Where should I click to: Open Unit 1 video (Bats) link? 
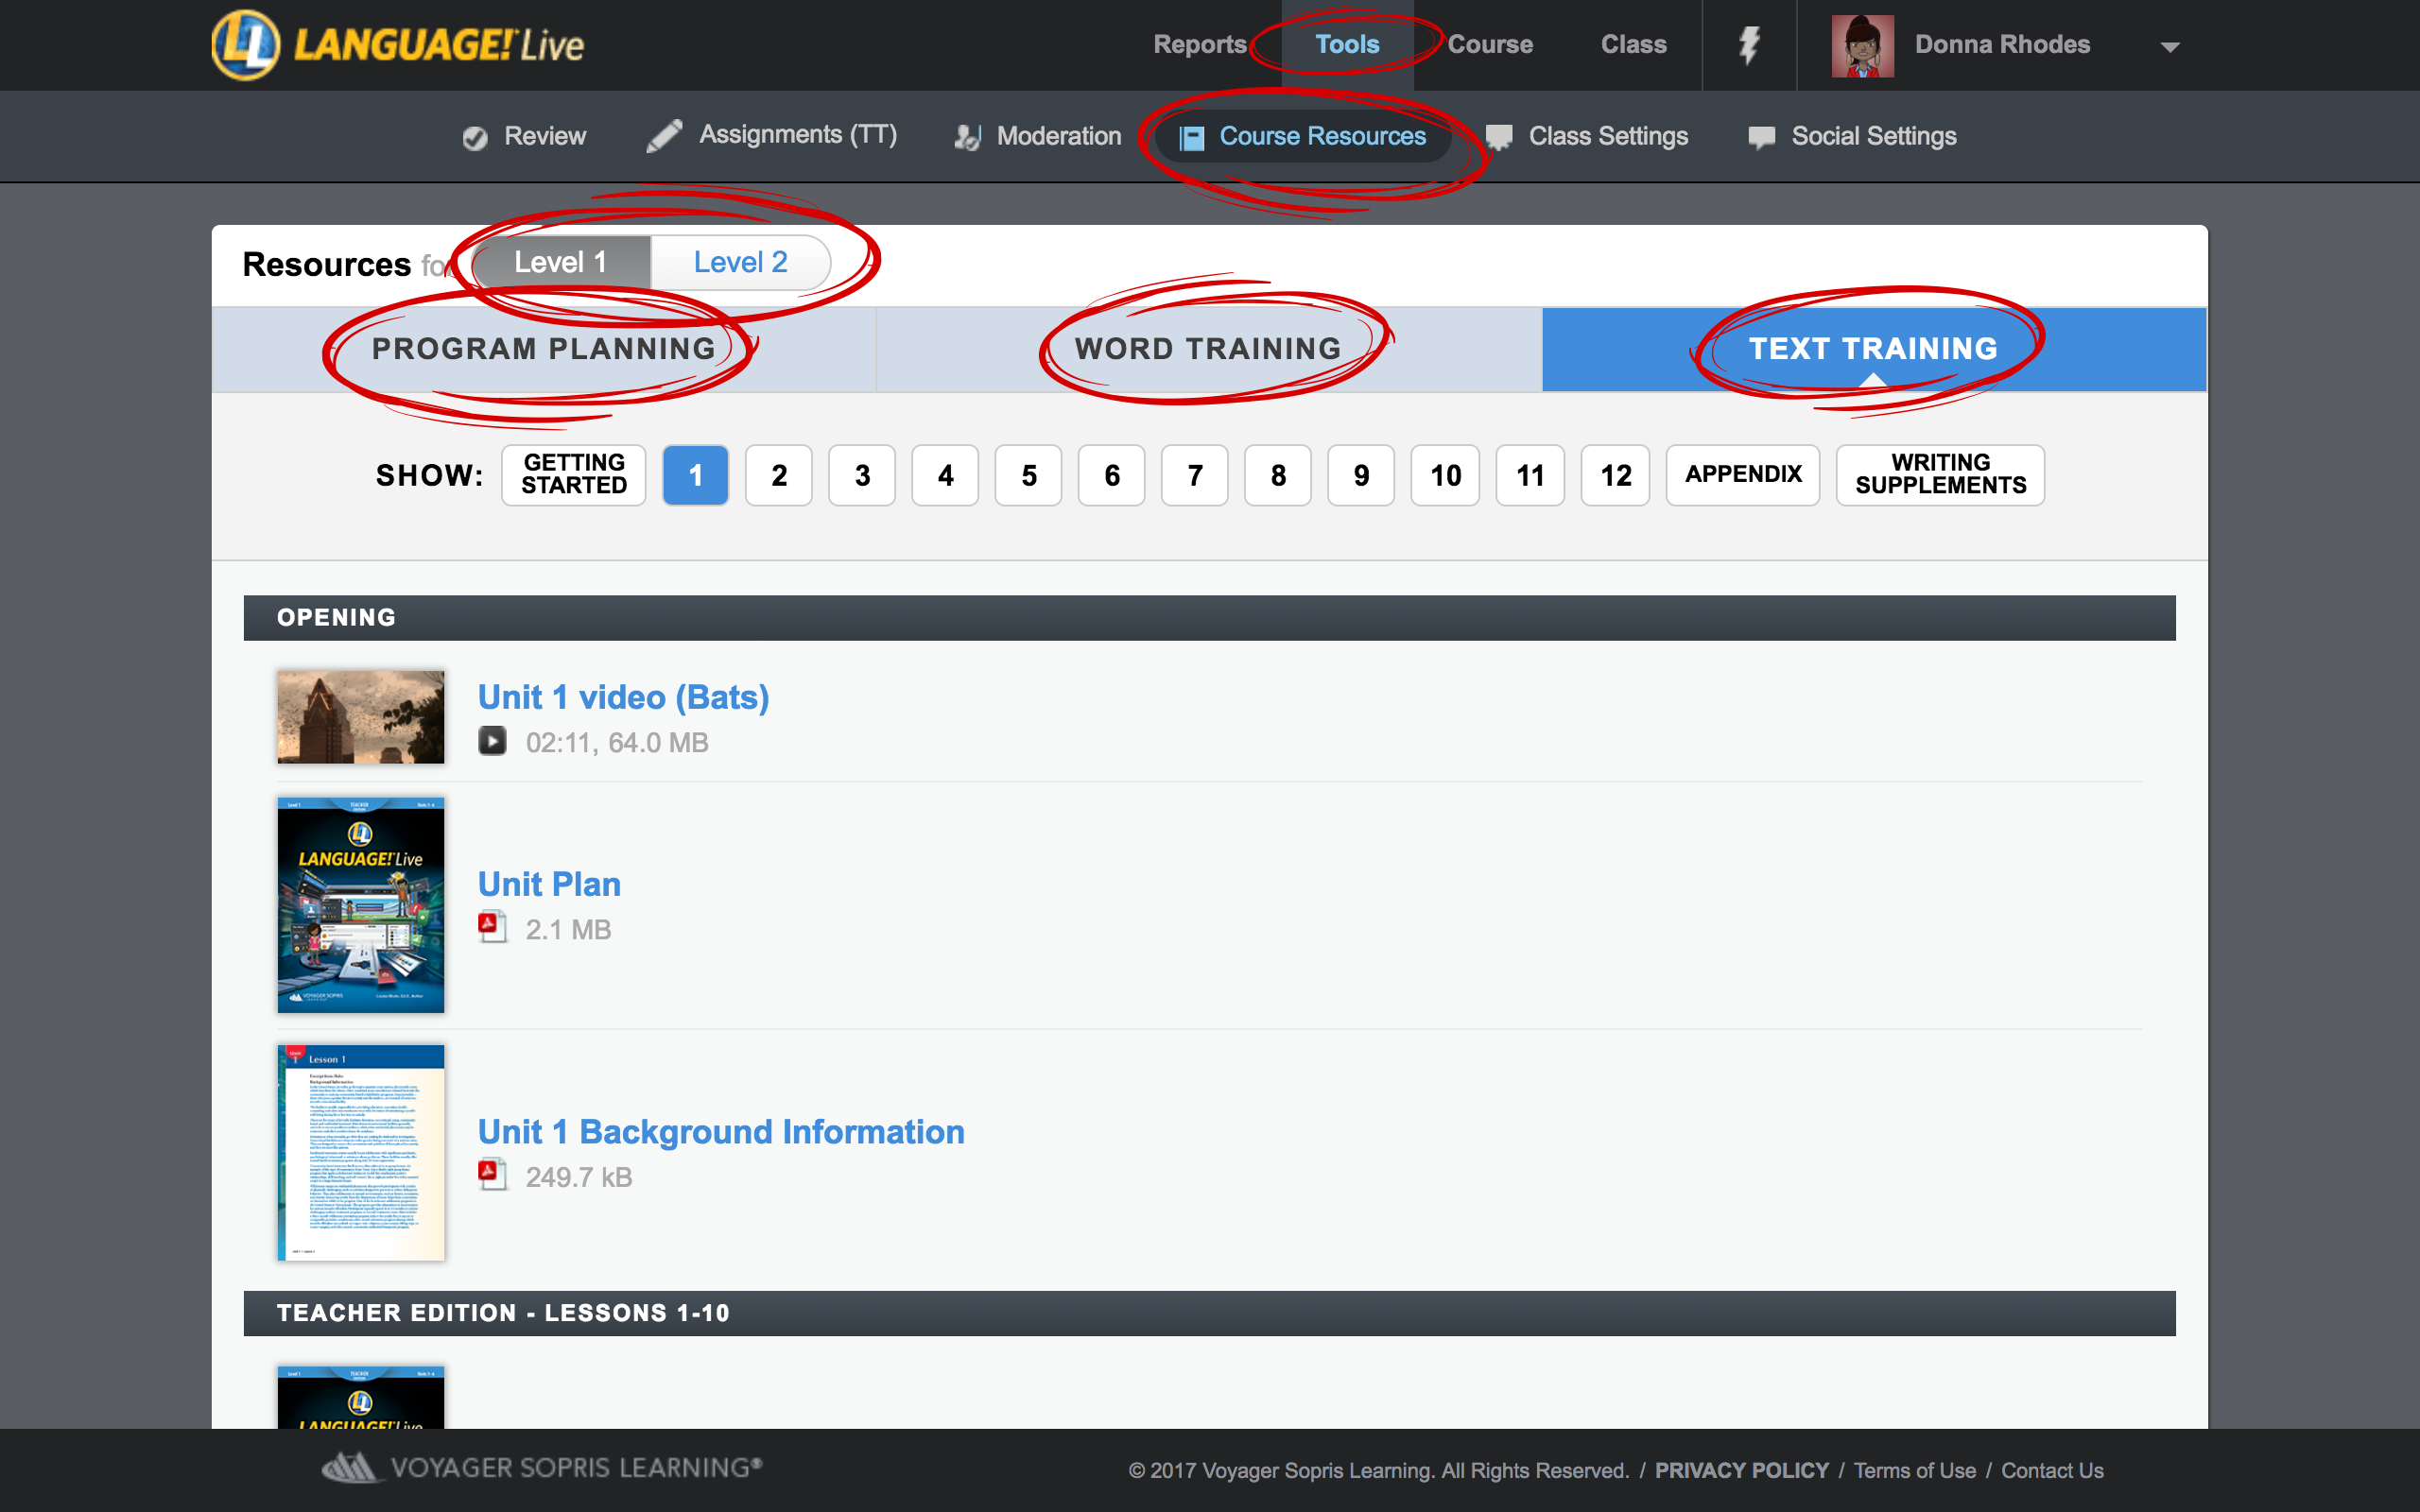[x=623, y=697]
